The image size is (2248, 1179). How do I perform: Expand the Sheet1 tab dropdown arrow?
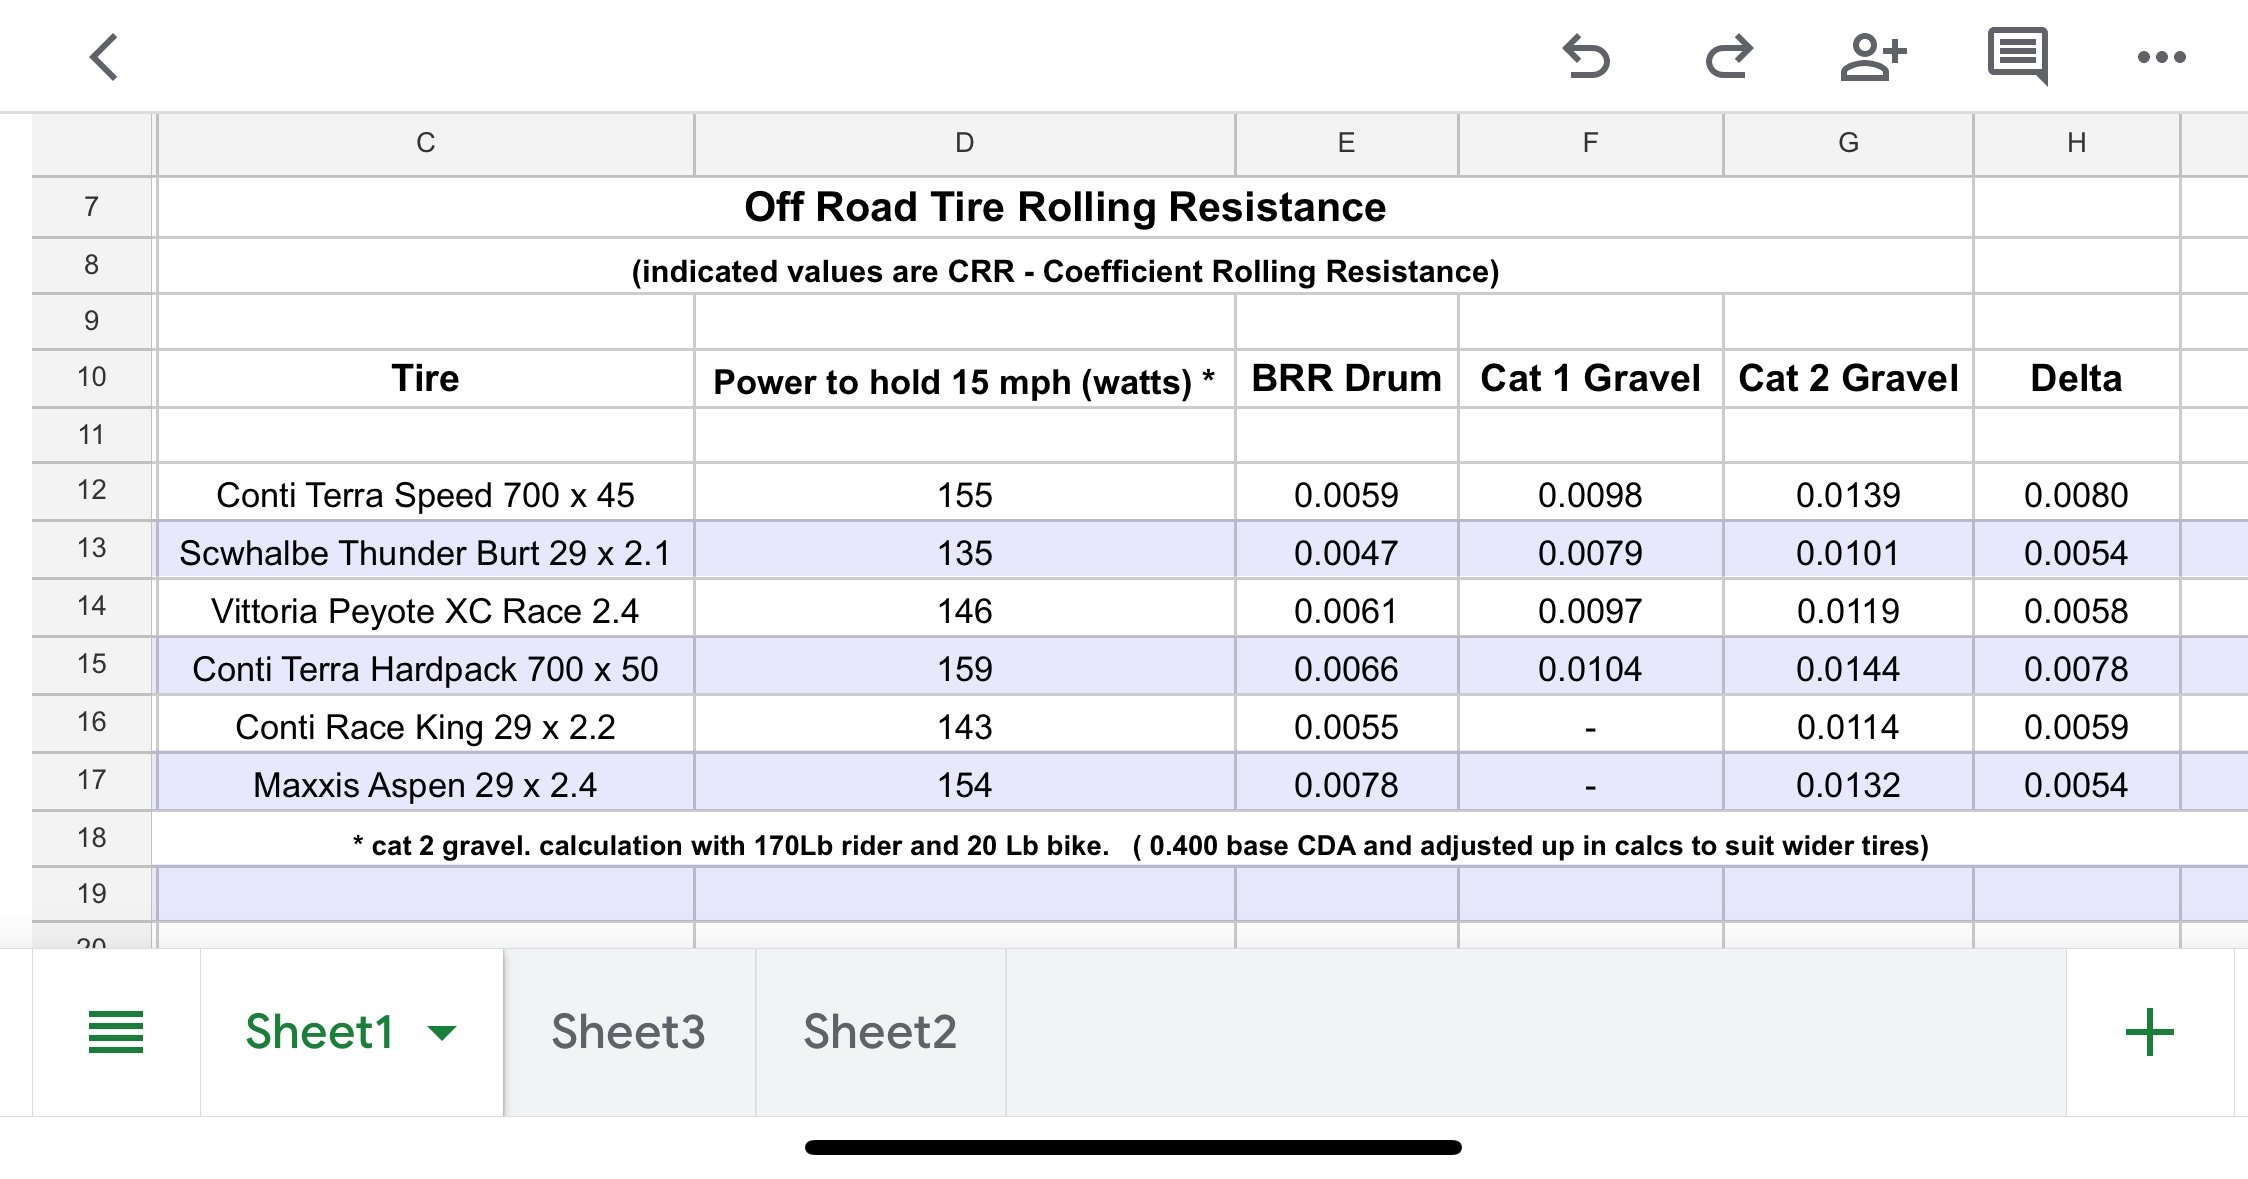point(442,1032)
